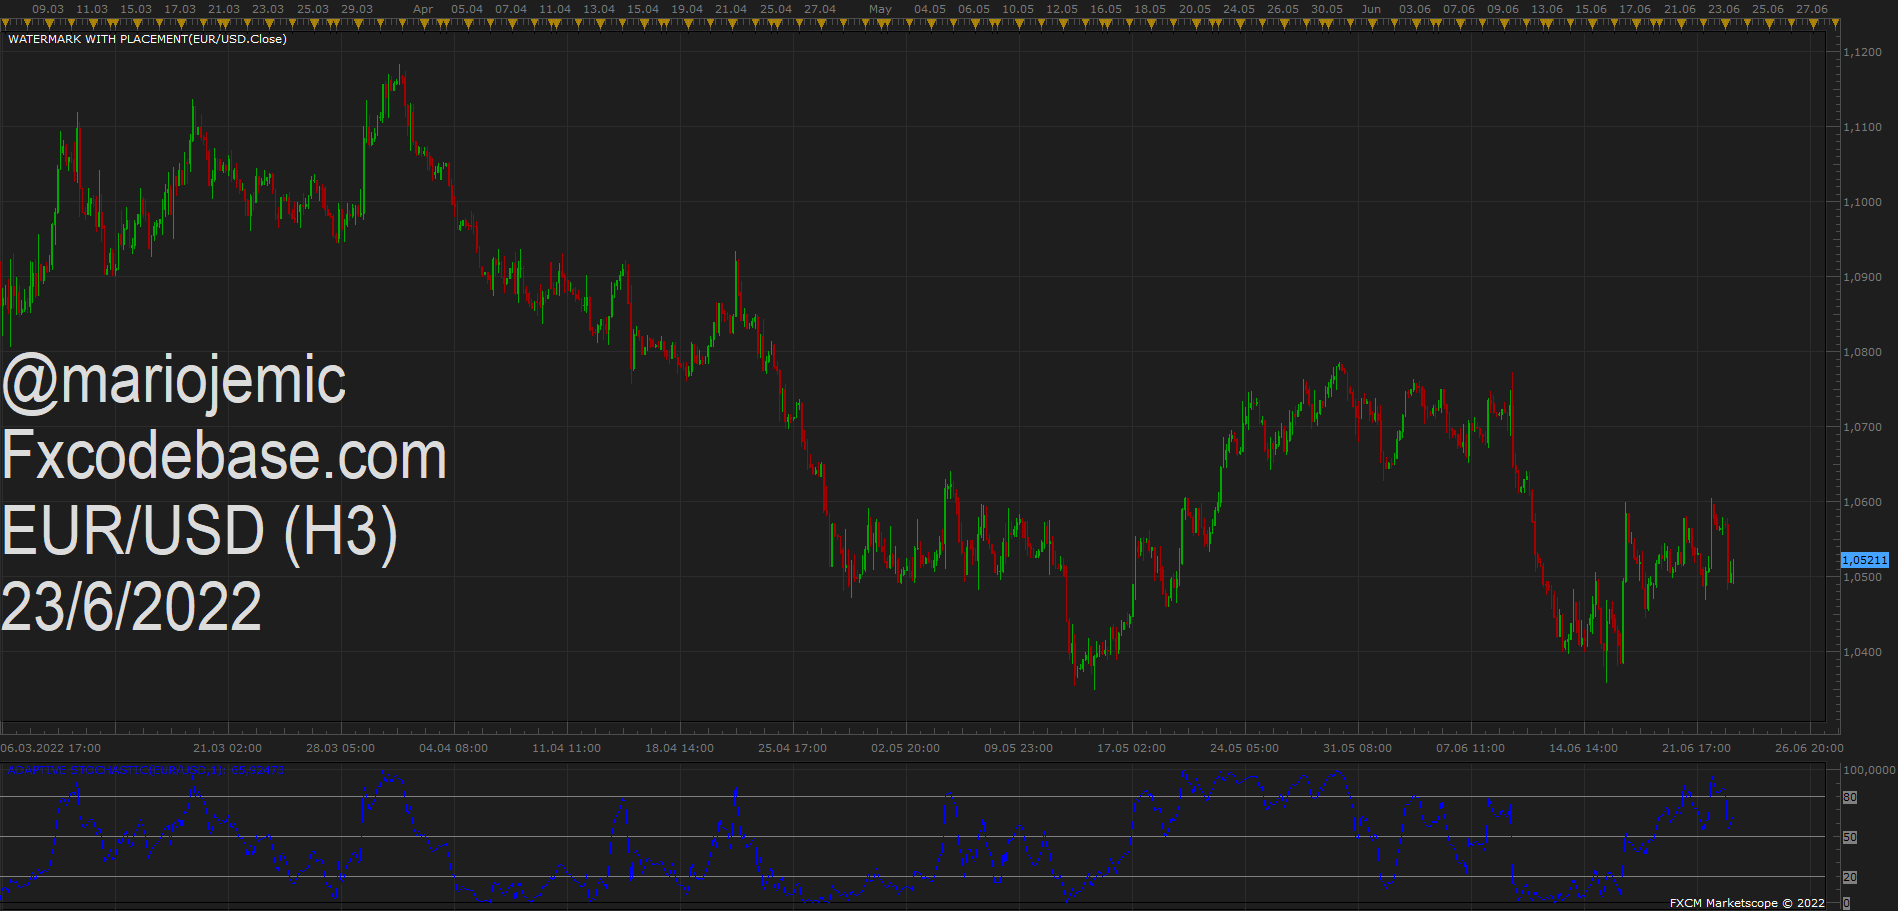Click the 31.05 08:00 time label
Viewport: 1898px width, 911px height.
1357,748
